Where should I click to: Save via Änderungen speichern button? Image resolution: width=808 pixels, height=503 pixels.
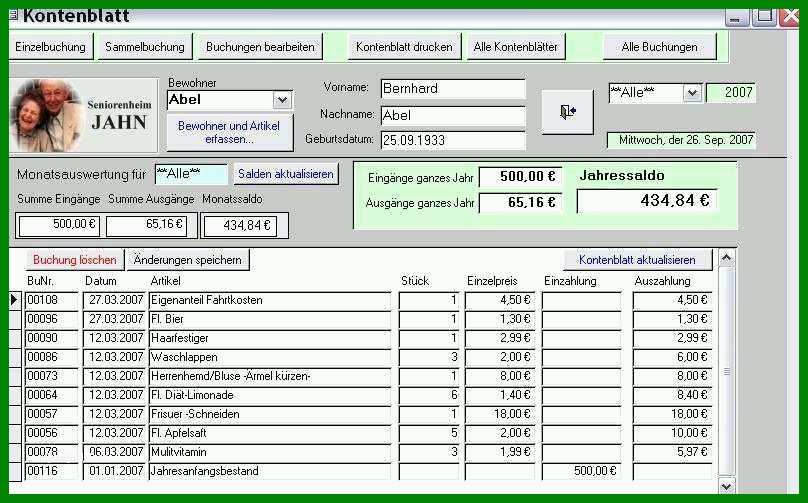[x=188, y=260]
